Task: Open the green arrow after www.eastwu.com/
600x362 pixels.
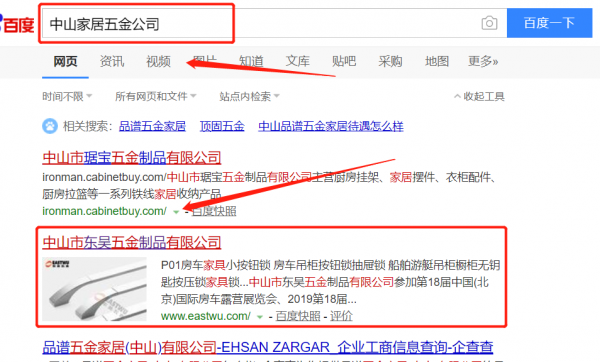Action: pos(260,317)
